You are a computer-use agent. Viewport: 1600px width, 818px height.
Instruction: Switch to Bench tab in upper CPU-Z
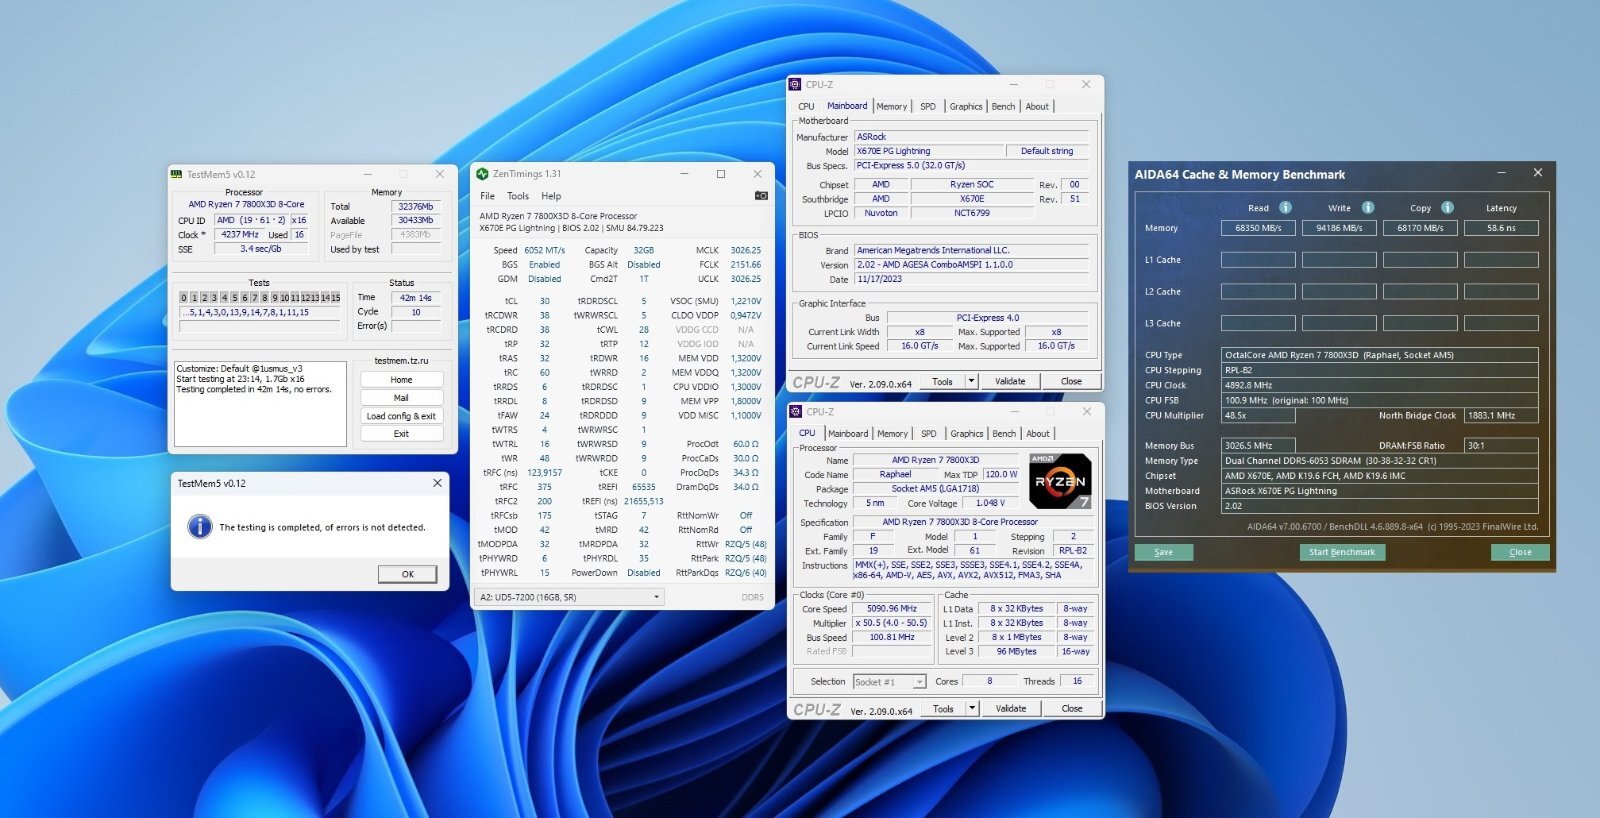[1003, 106]
